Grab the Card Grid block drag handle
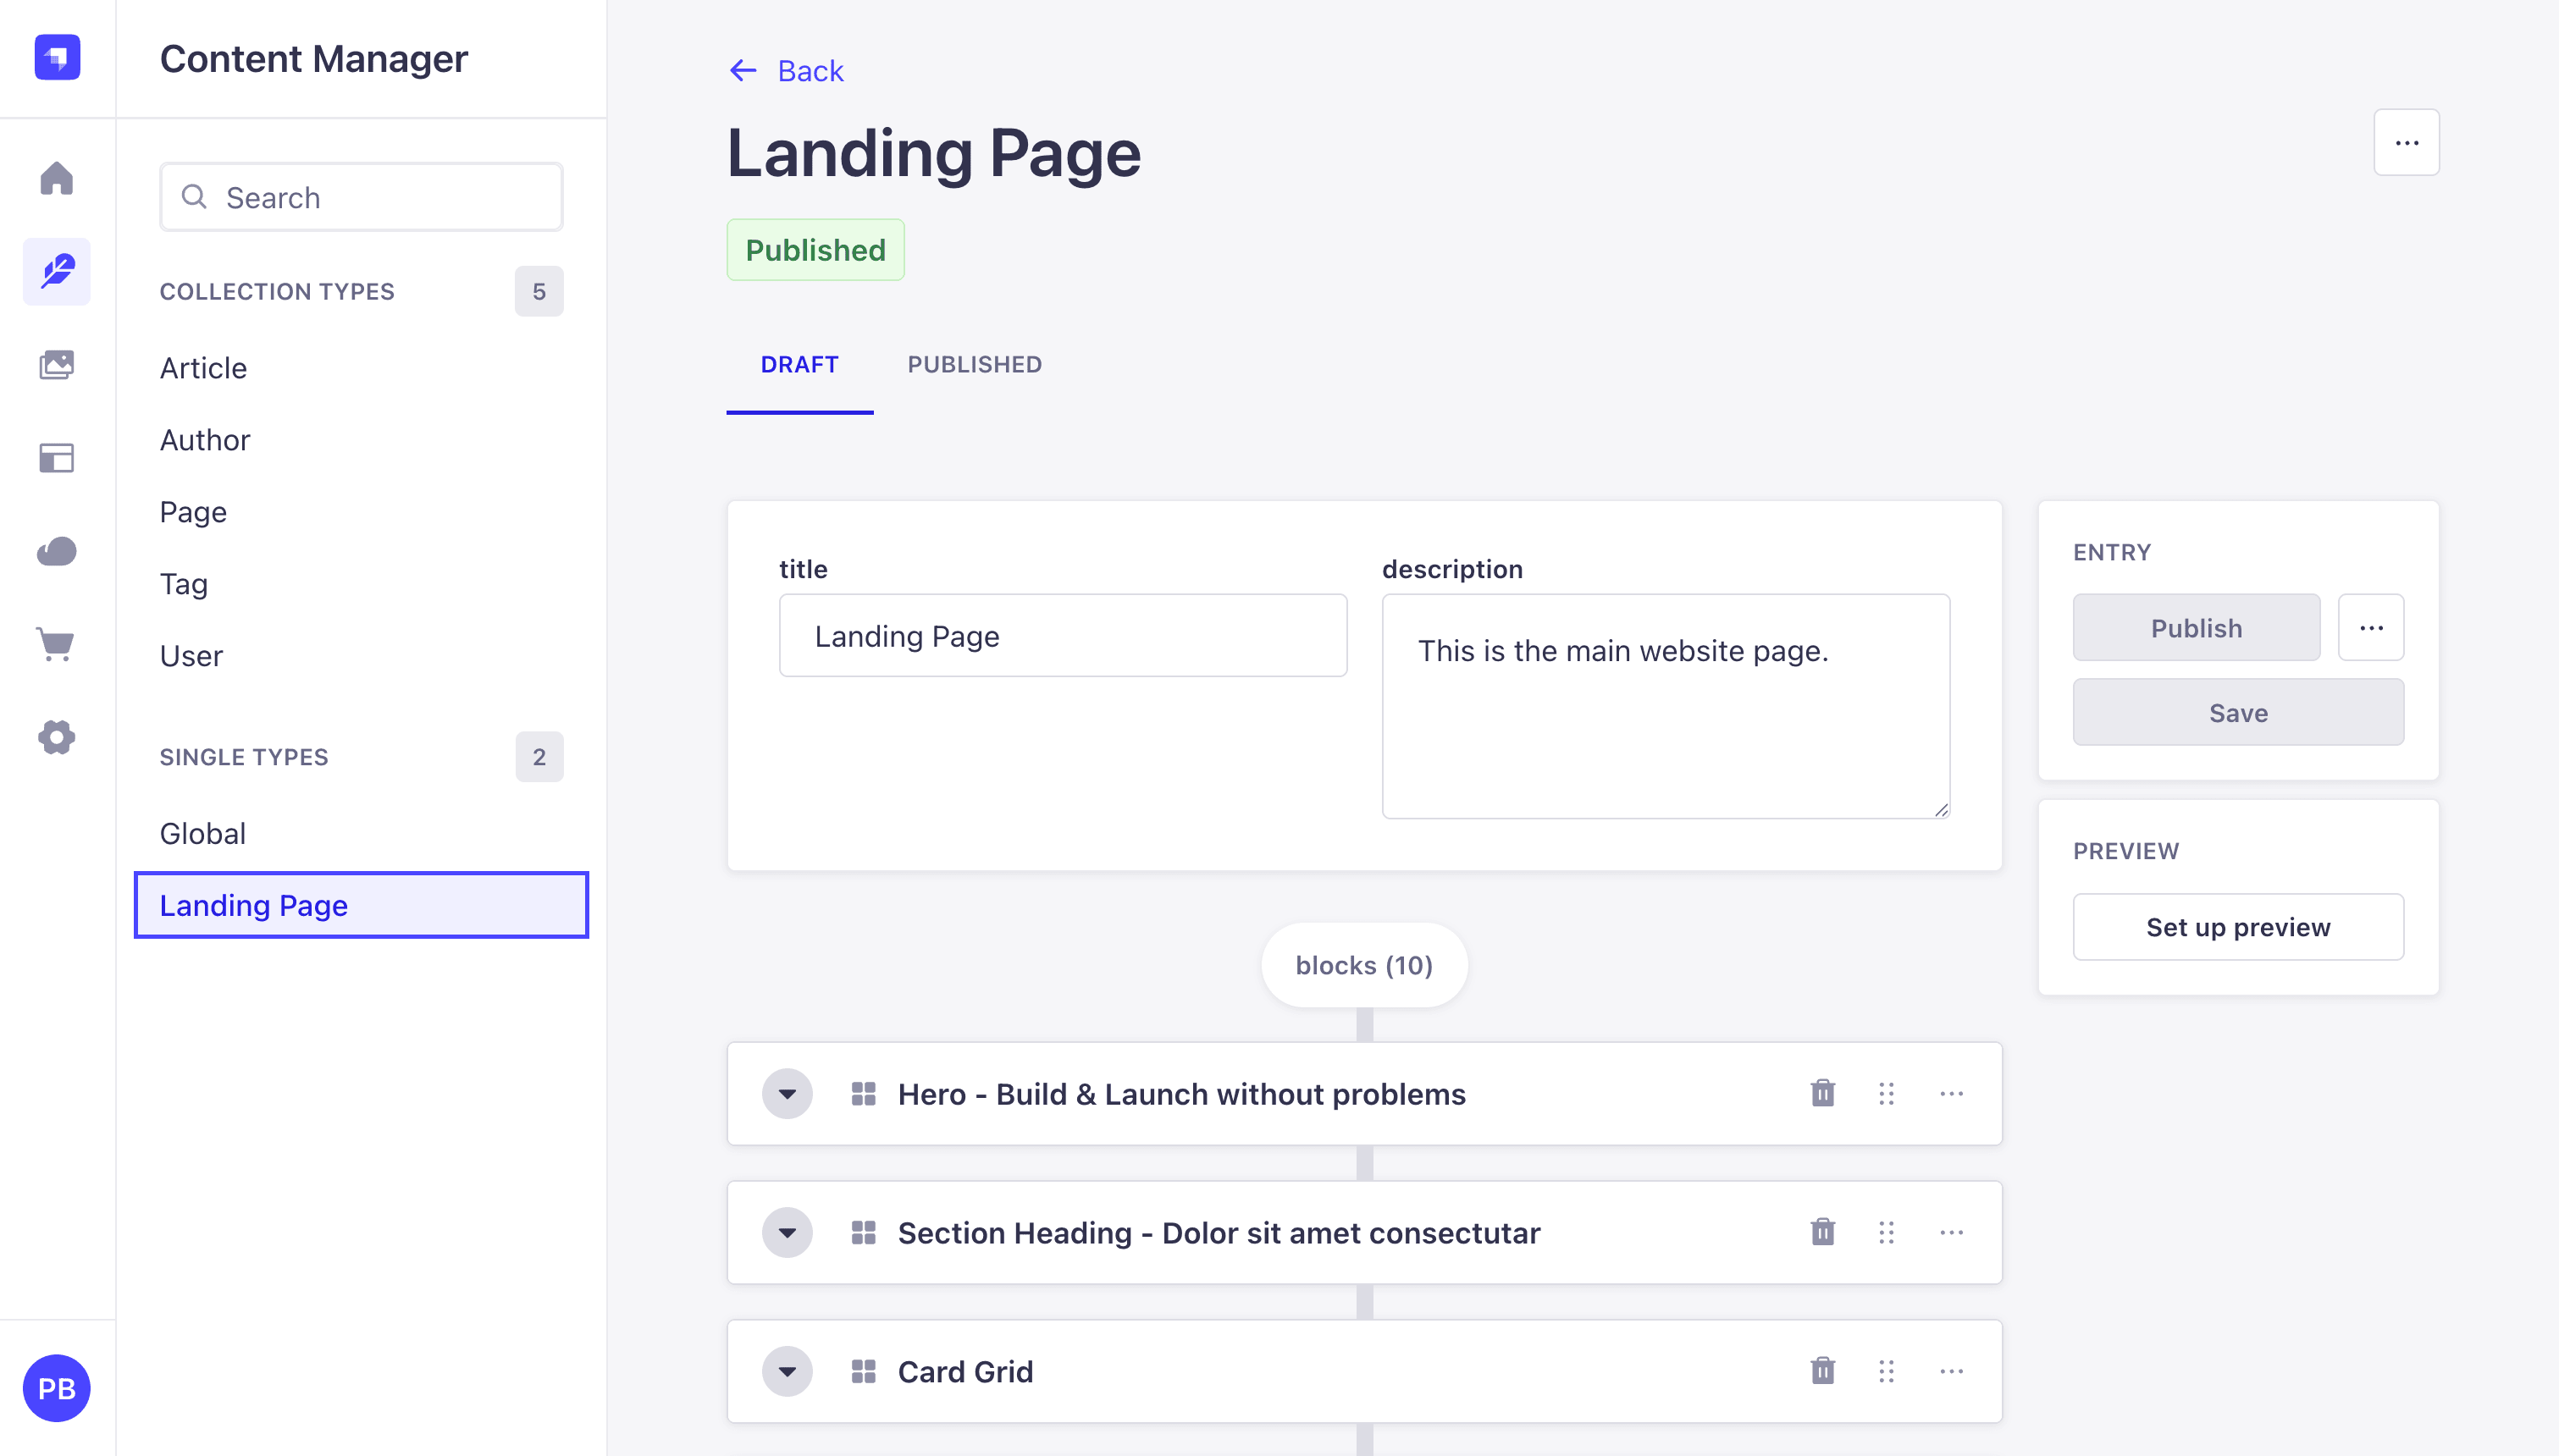This screenshot has height=1456, width=2559. tap(1886, 1371)
